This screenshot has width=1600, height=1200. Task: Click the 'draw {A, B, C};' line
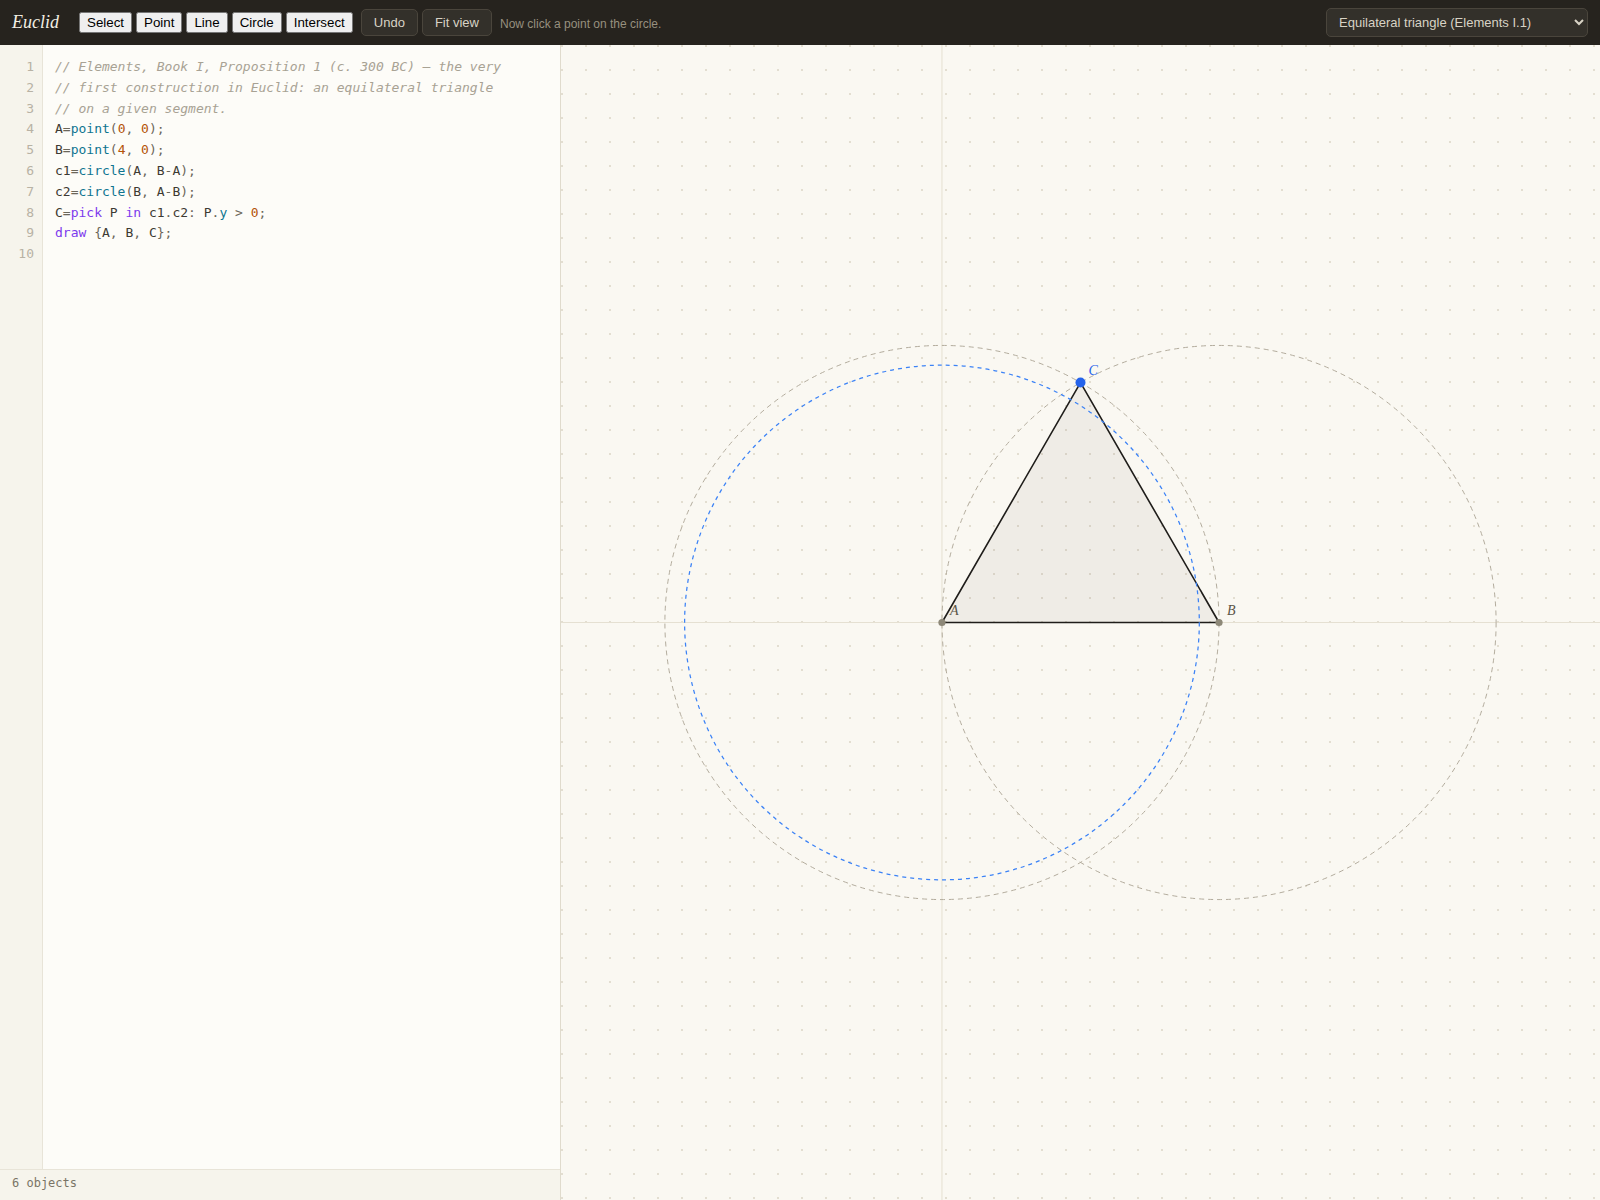point(113,233)
